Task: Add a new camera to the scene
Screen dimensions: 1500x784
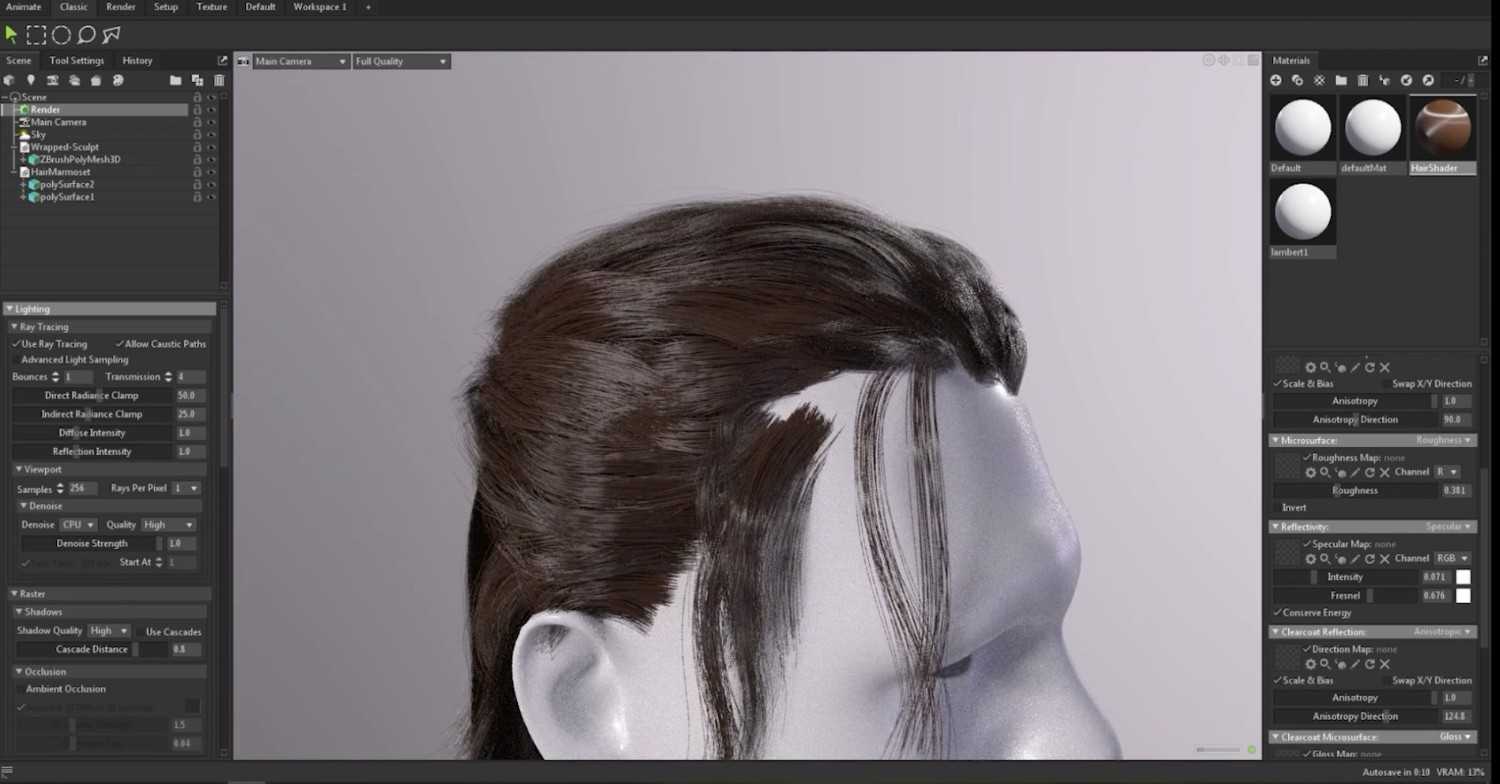Action: point(52,80)
